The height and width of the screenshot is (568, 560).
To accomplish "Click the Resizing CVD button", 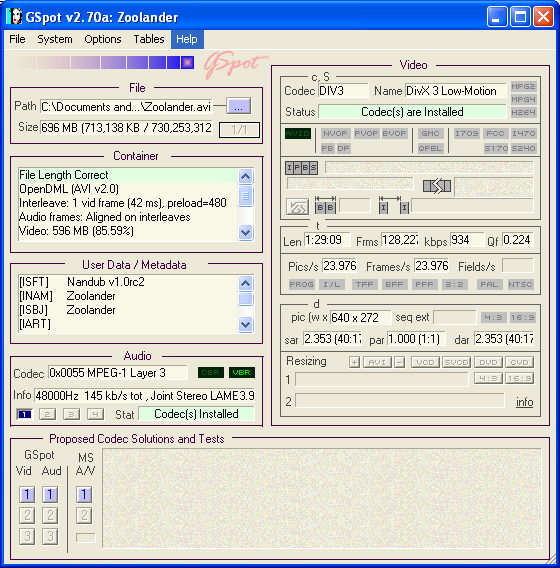I will click(519, 362).
